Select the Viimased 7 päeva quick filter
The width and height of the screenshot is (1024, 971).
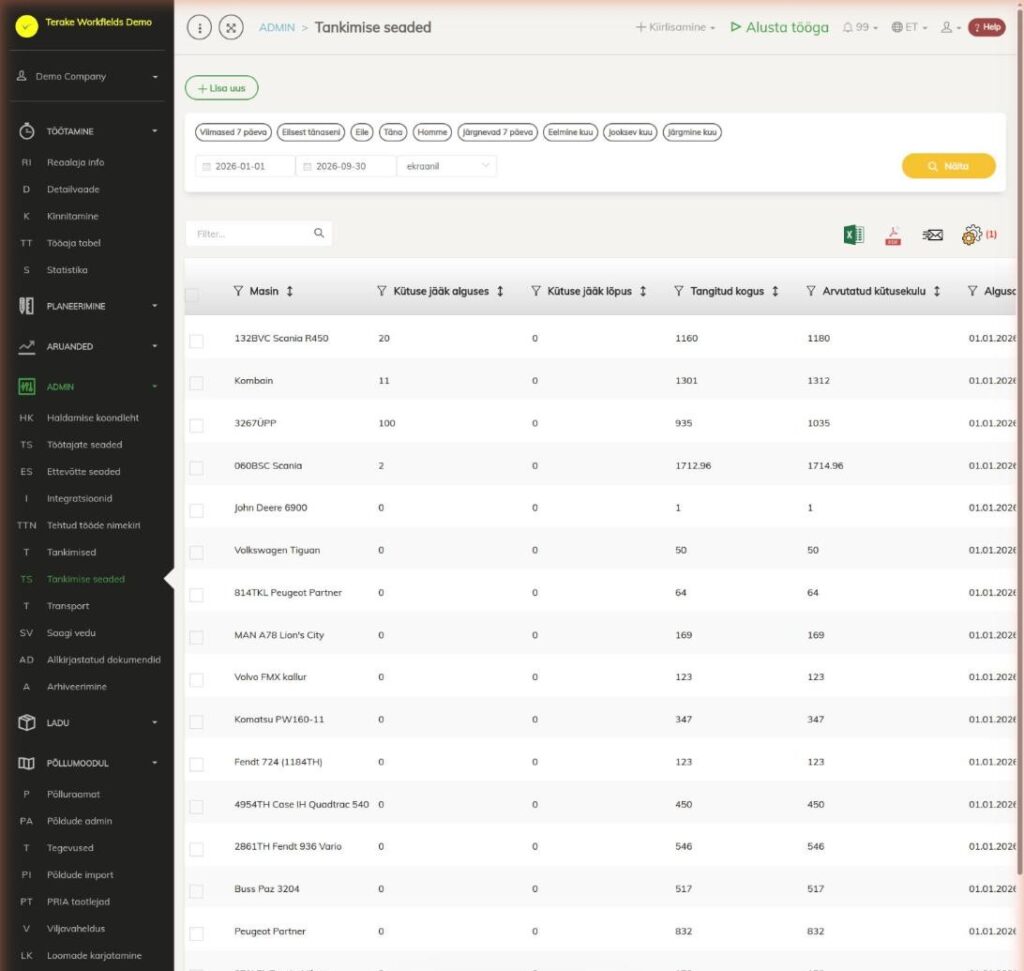(x=233, y=132)
